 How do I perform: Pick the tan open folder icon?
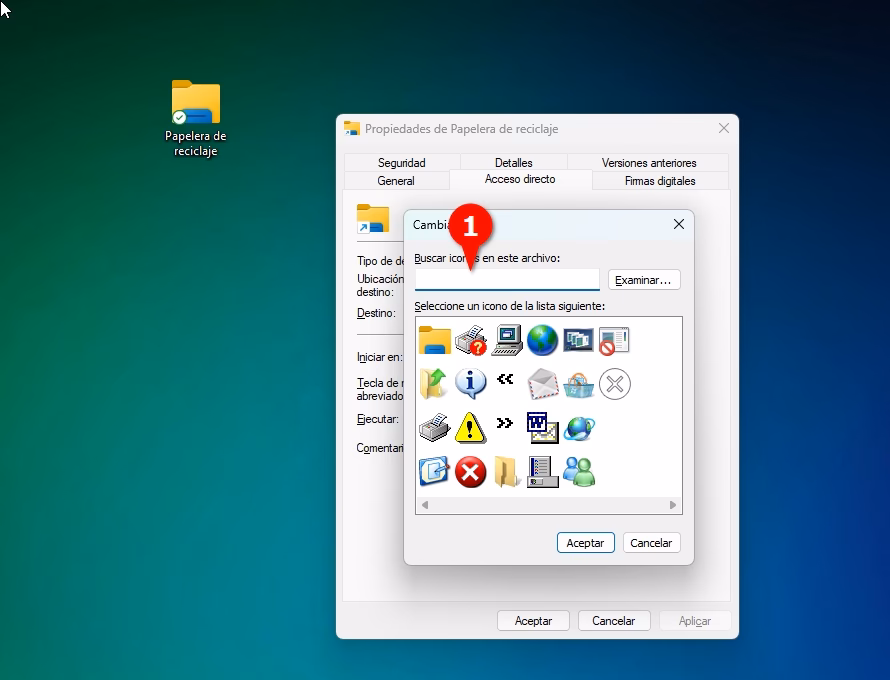pyautogui.click(x=506, y=472)
